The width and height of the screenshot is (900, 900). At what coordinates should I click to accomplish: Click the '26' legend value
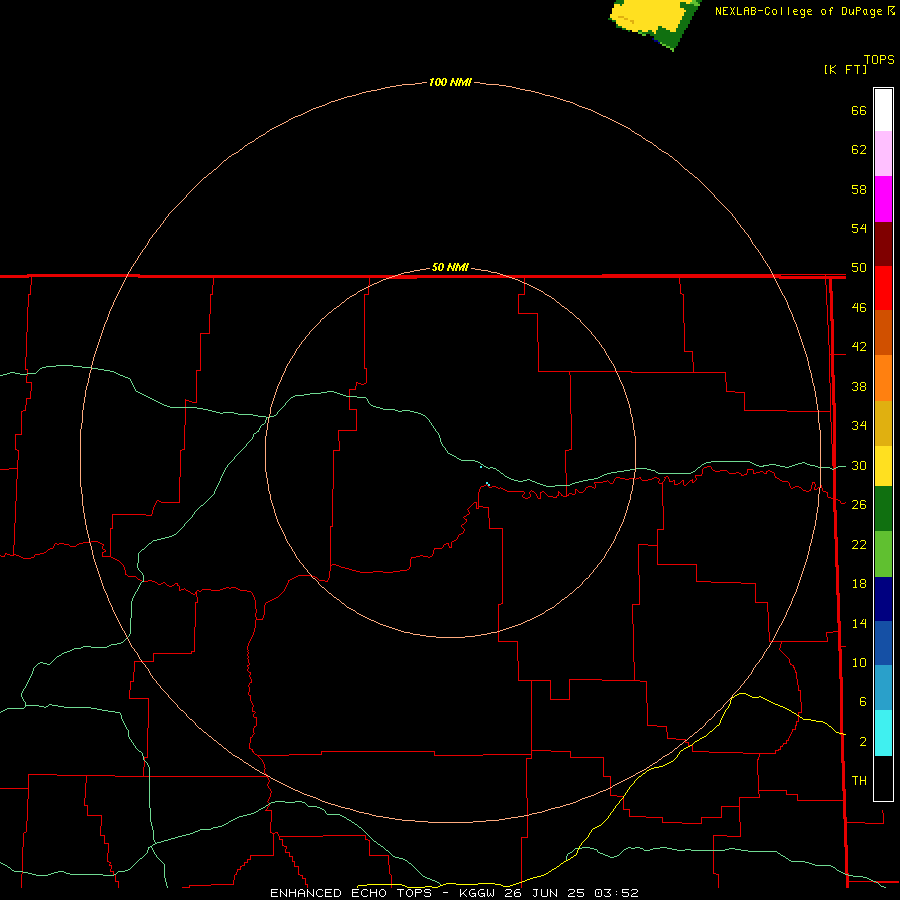click(859, 505)
